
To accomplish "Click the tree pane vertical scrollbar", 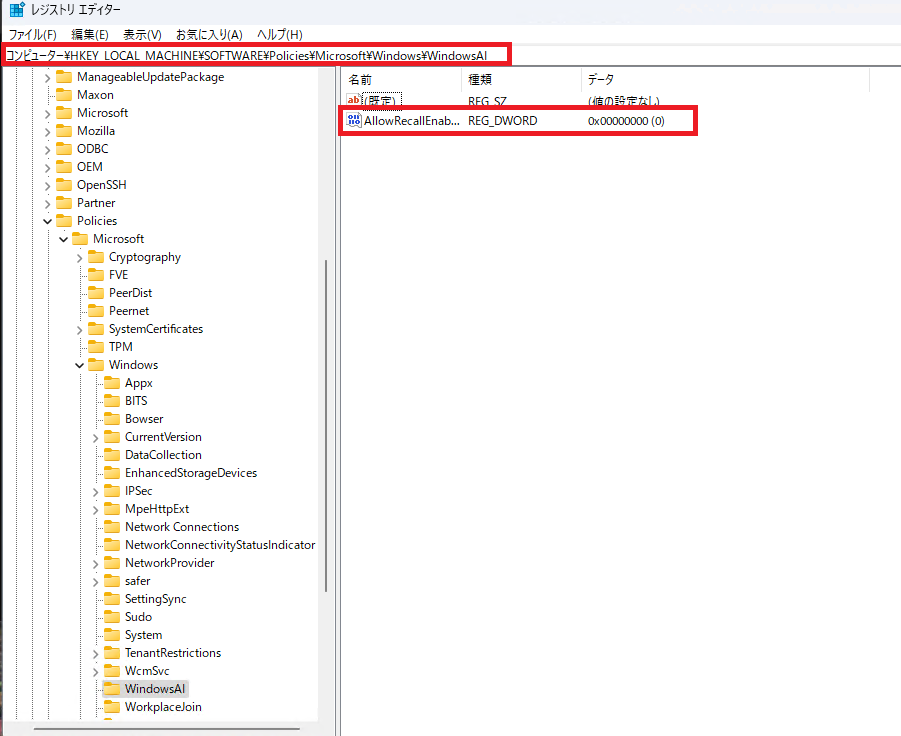I will point(326,426).
